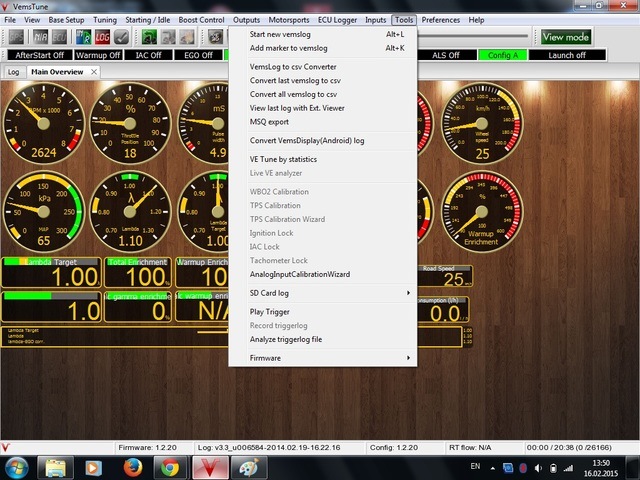The image size is (640, 480).
Task: Open Paint from the taskbar
Action: click(249, 468)
